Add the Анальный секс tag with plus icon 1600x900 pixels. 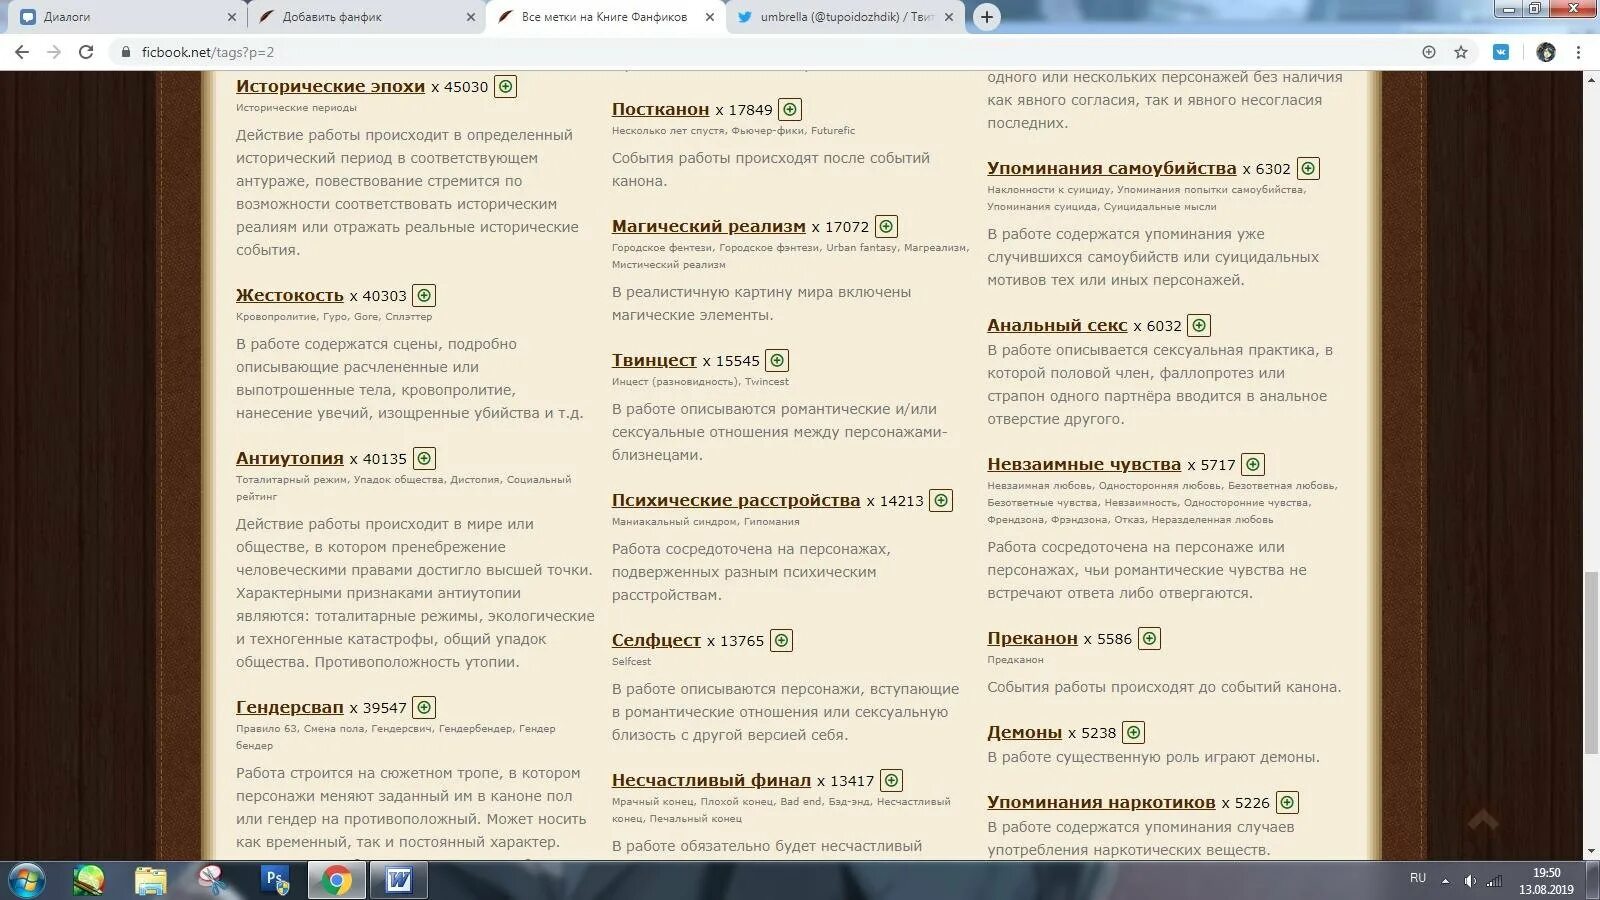(1199, 326)
